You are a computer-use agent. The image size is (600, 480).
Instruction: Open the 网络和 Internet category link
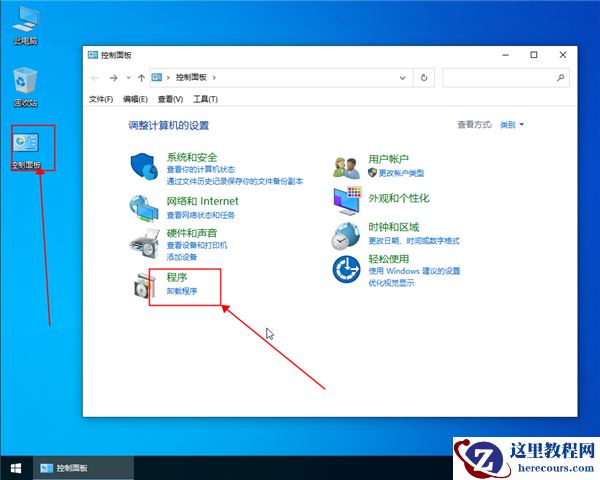(202, 201)
